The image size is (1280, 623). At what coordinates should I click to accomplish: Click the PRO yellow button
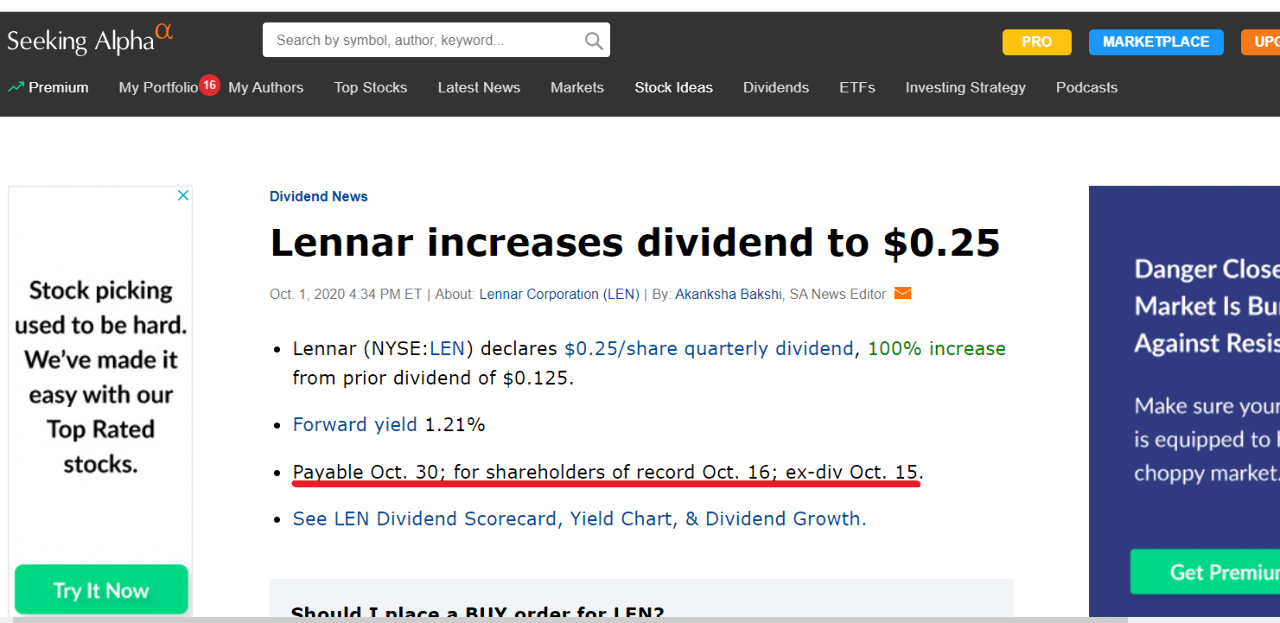[1036, 42]
